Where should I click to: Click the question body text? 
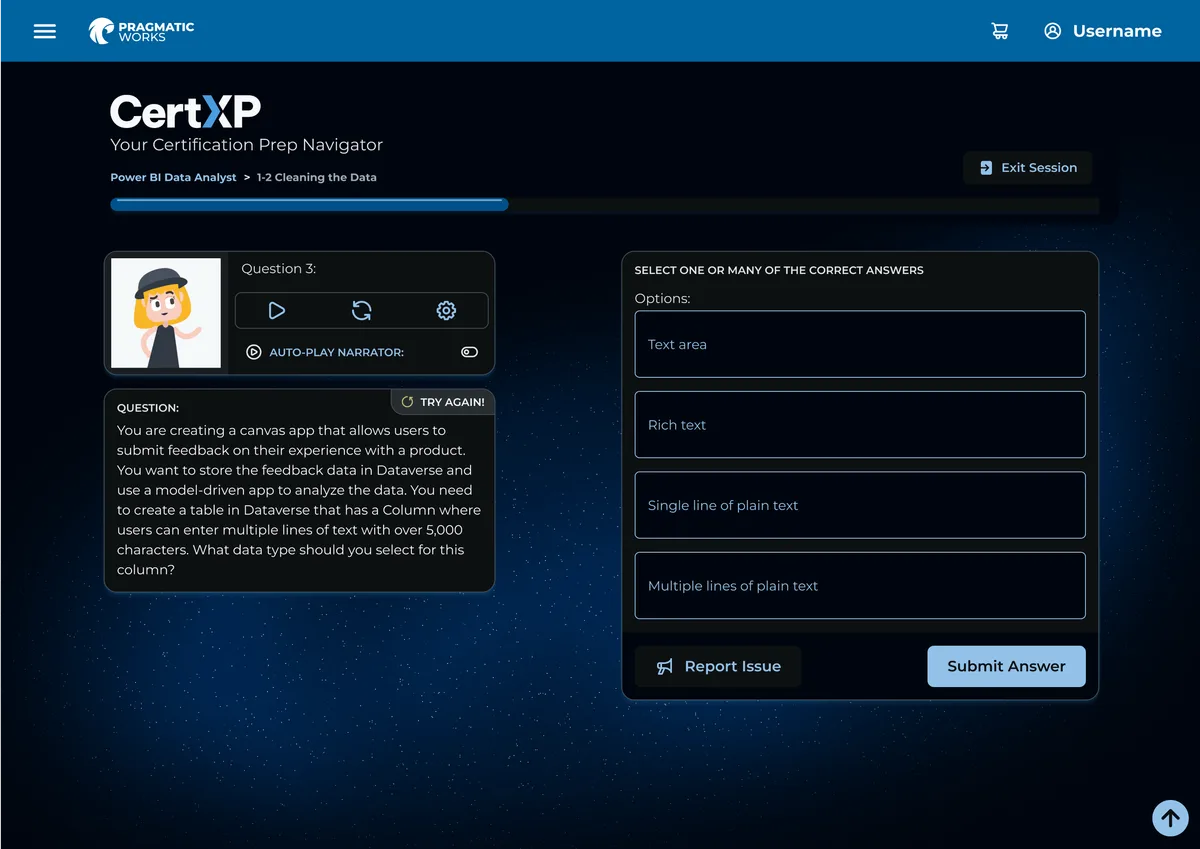(x=299, y=500)
